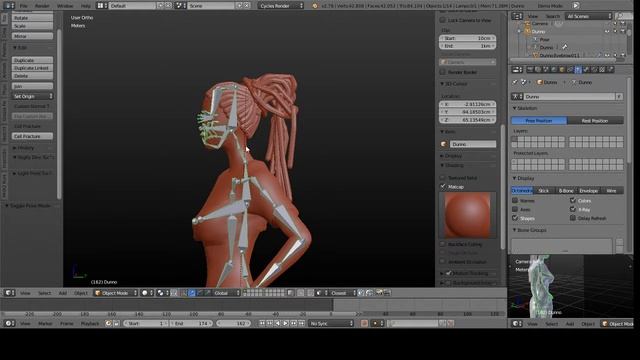Image resolution: width=640 pixels, height=360 pixels.
Task: Open the Cycles Render engine dropdown
Action: pyautogui.click(x=281, y=6)
